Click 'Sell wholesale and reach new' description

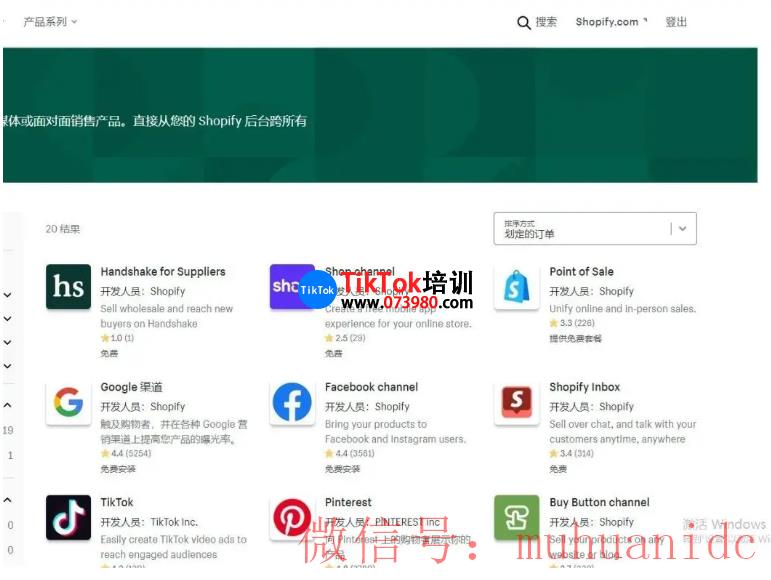point(167,309)
